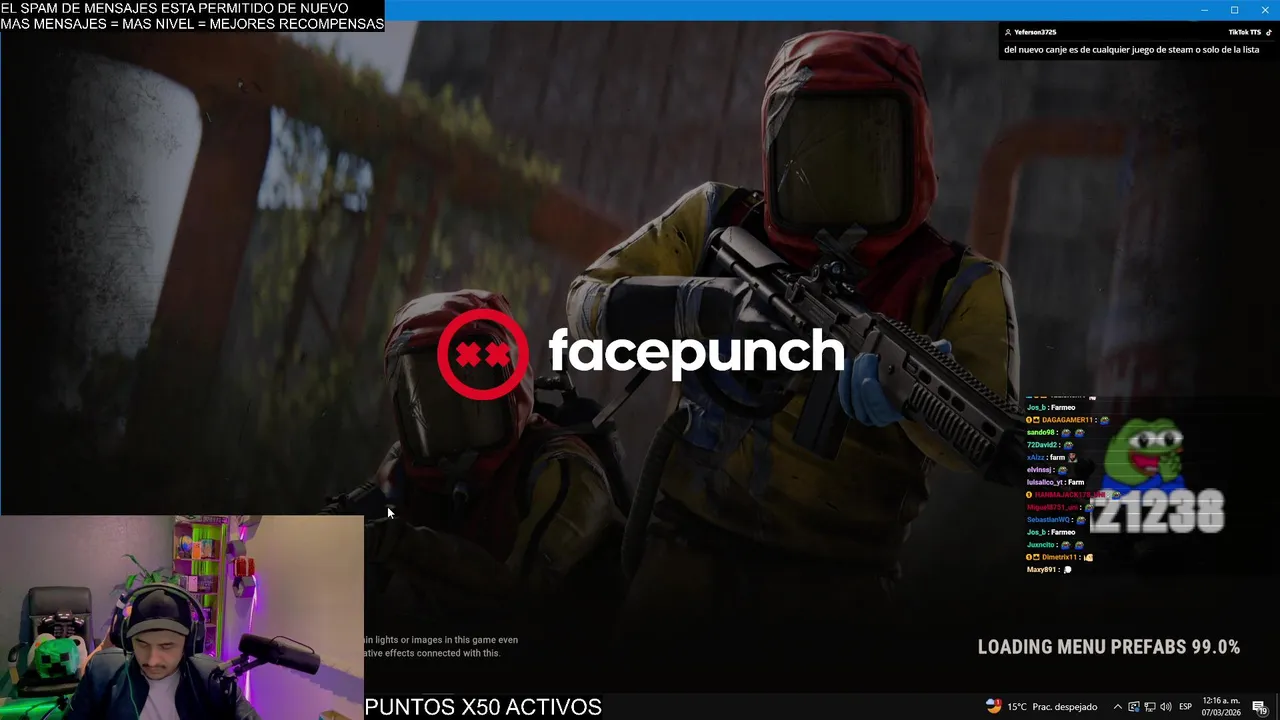Click the PUNTOS X50 ACTIVOS banner text
1280x720 pixels.
click(483, 707)
